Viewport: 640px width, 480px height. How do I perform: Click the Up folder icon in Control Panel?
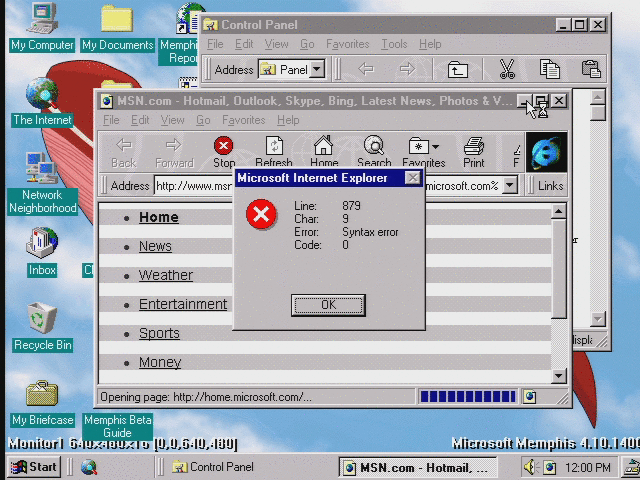click(x=457, y=69)
